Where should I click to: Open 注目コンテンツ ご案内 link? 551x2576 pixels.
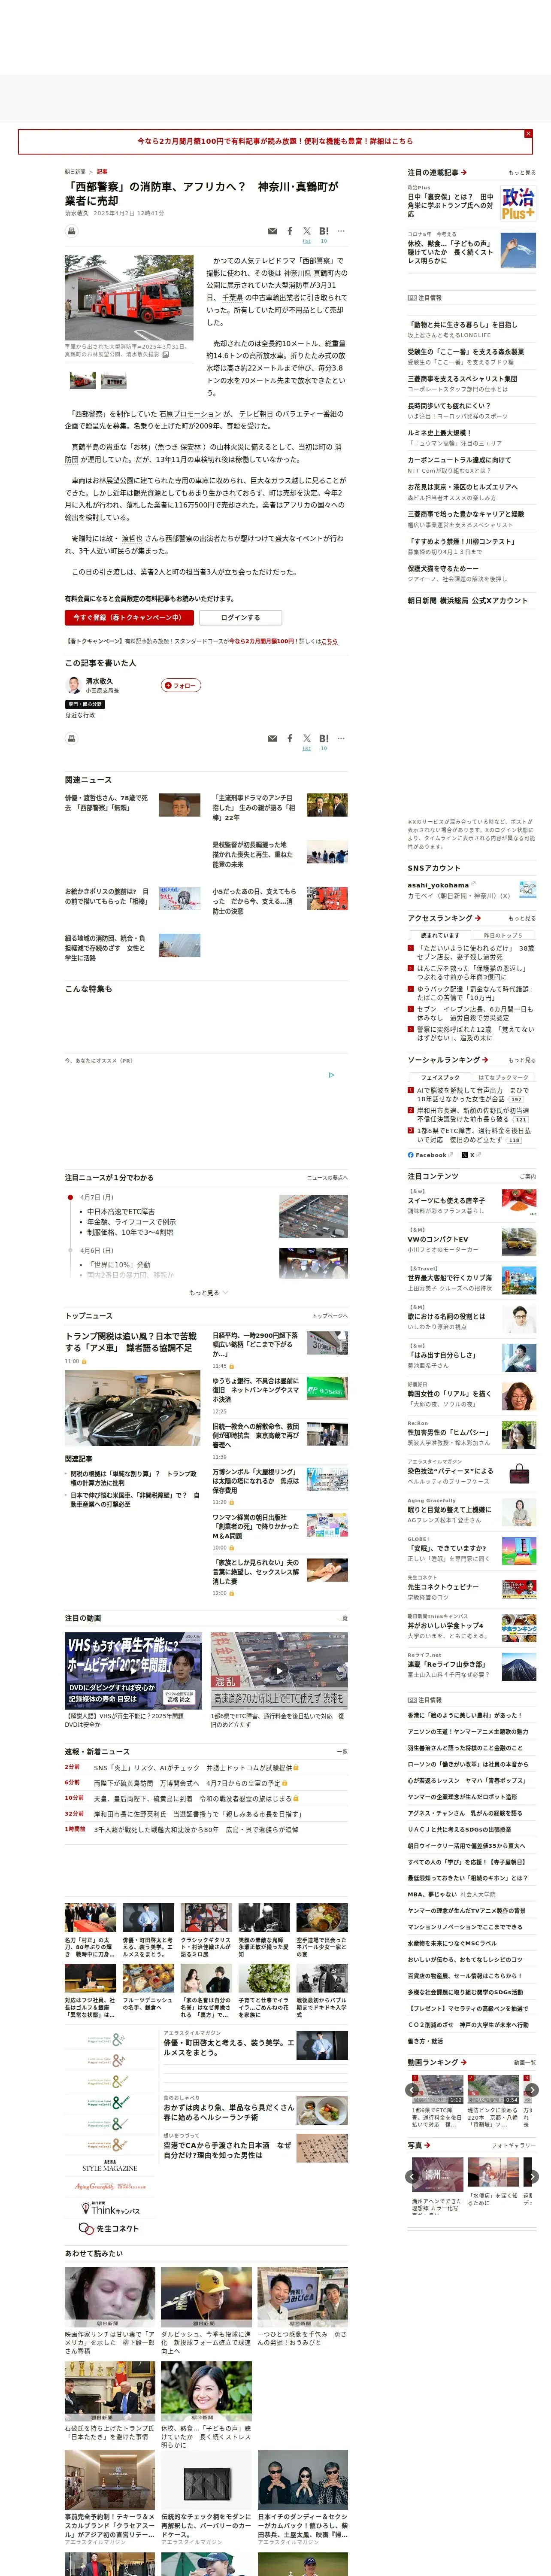tap(528, 1177)
